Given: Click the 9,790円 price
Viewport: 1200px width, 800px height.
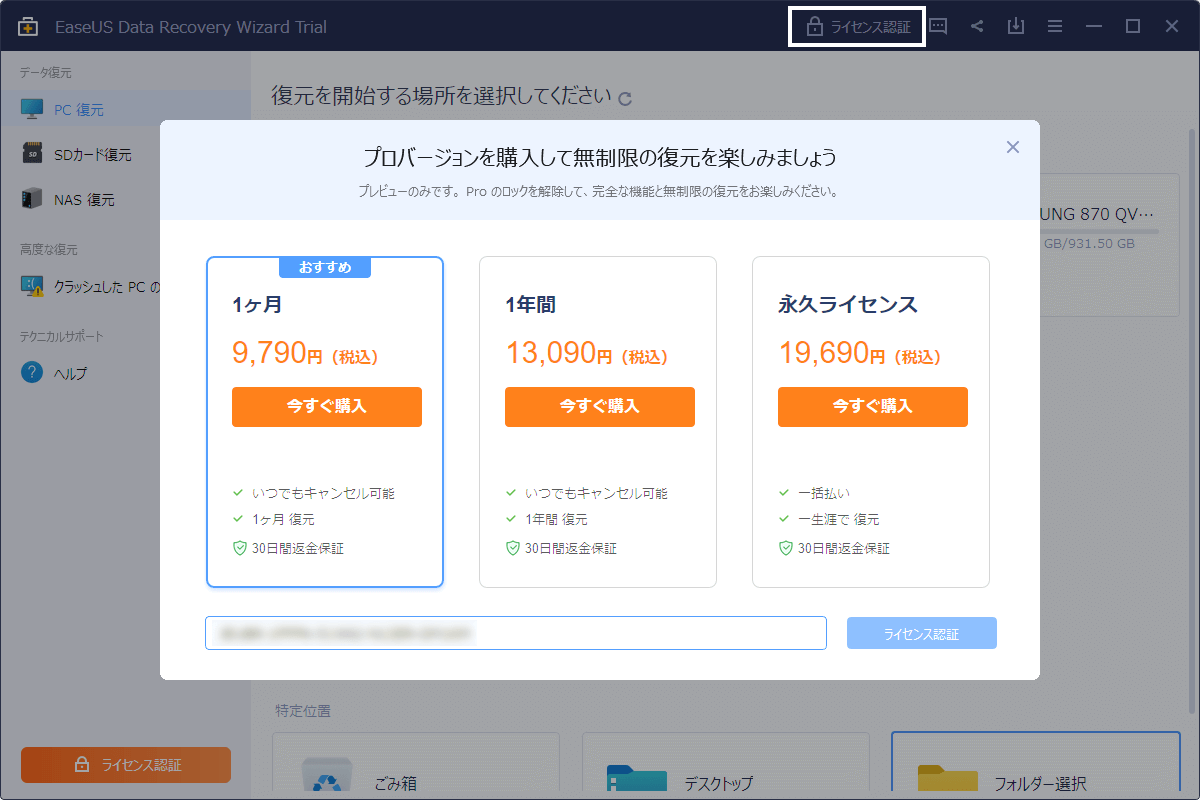Looking at the screenshot, I should pyautogui.click(x=306, y=353).
